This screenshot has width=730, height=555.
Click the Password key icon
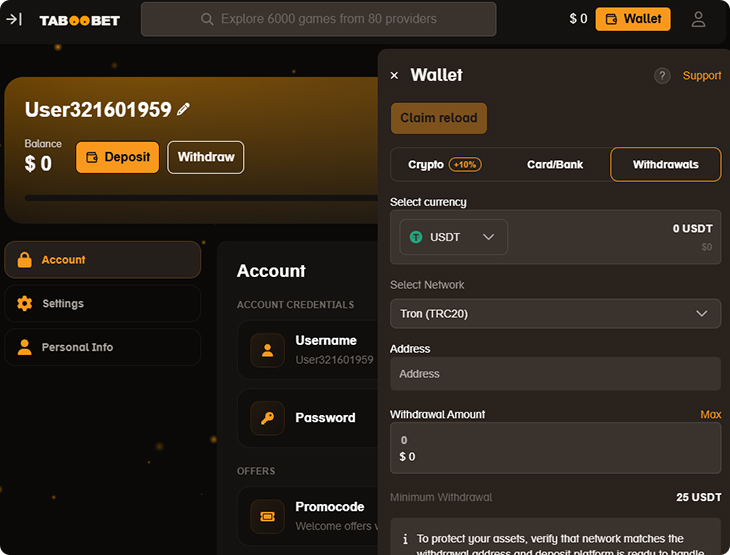tap(267, 418)
